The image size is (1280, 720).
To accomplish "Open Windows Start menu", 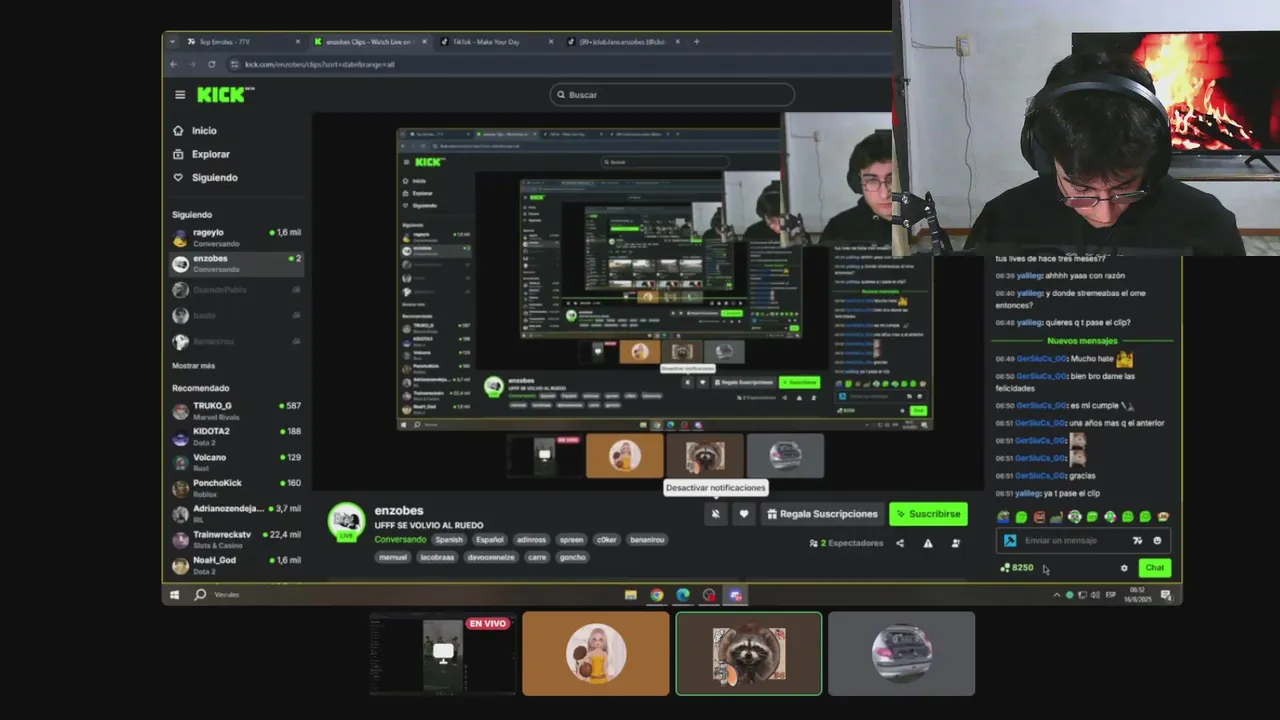I will pos(174,595).
